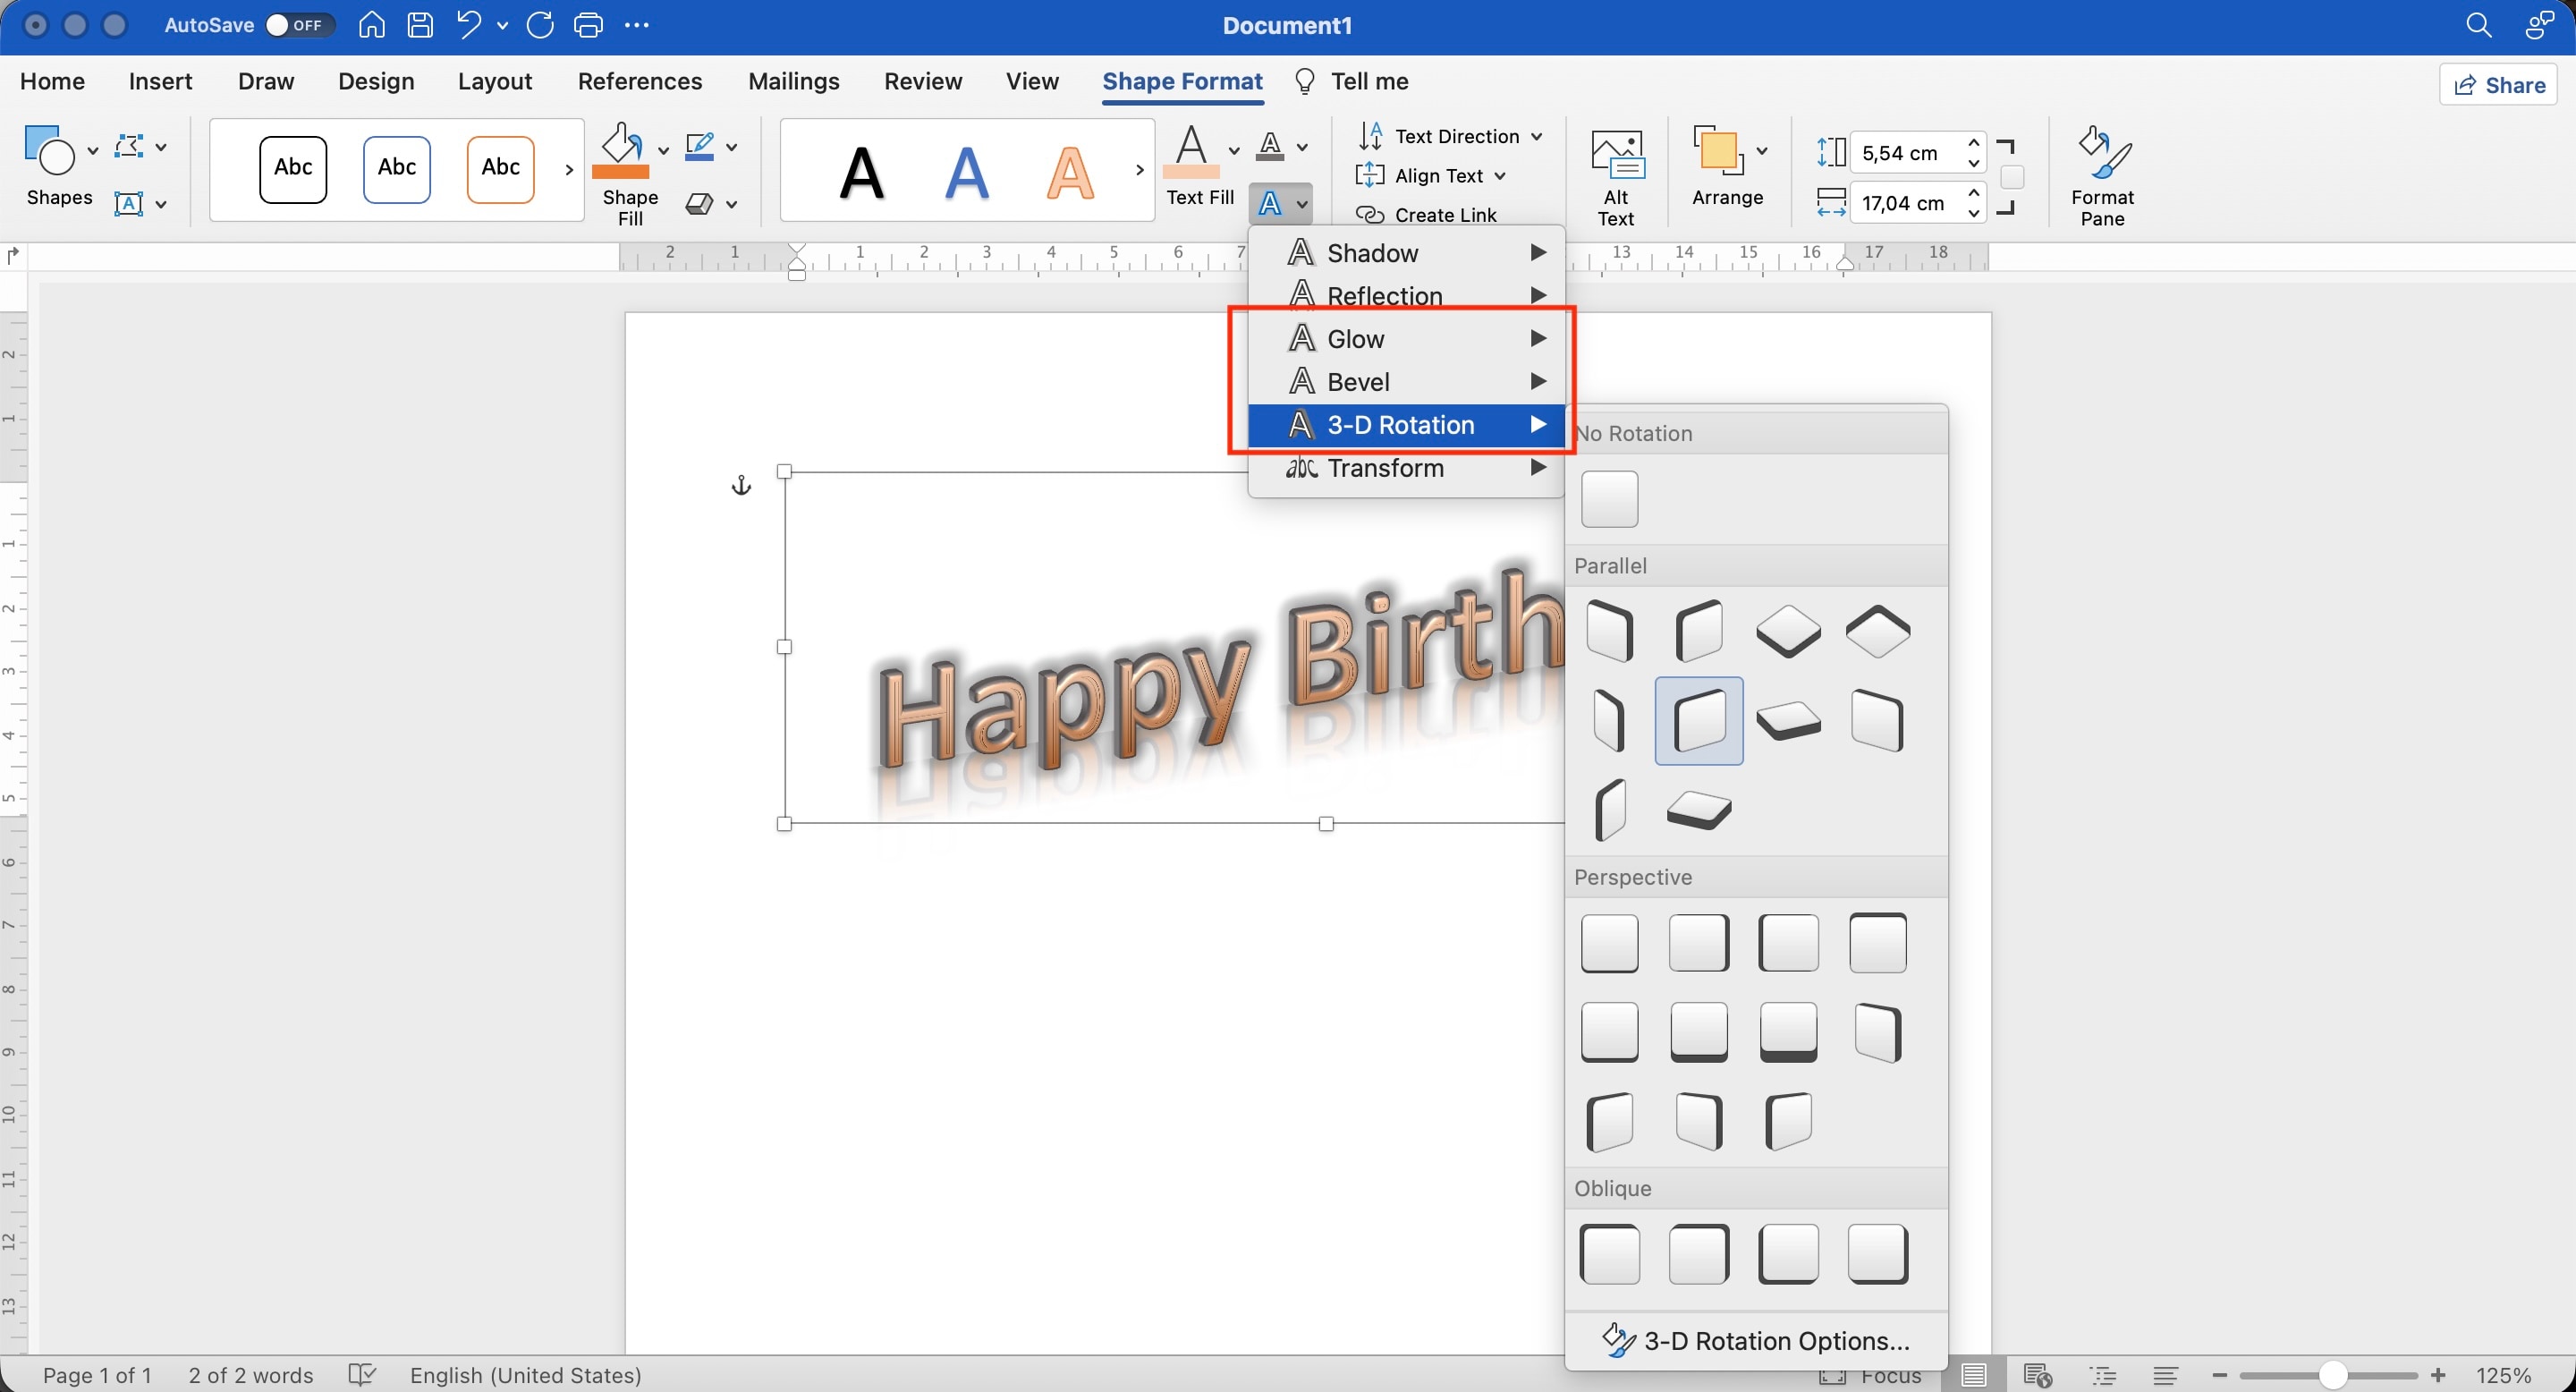Open the more options ellipsis in title bar

click(x=636, y=25)
